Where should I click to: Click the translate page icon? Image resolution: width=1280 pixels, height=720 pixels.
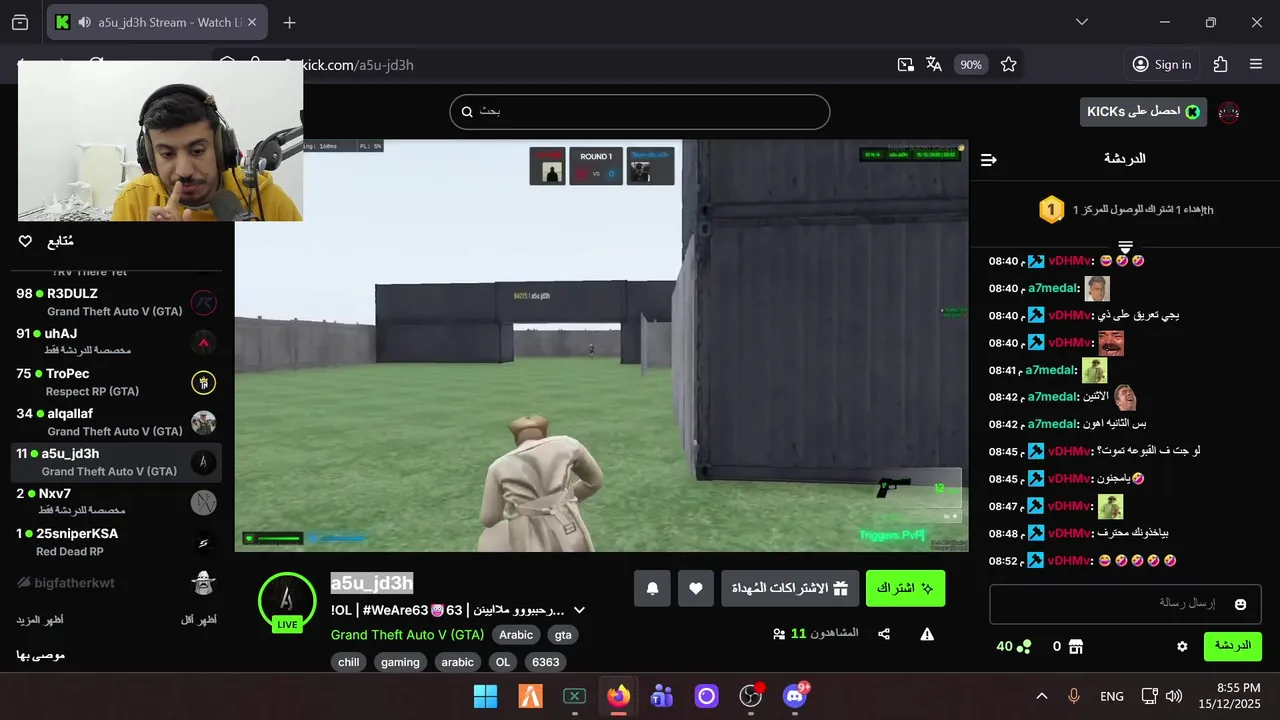click(934, 64)
